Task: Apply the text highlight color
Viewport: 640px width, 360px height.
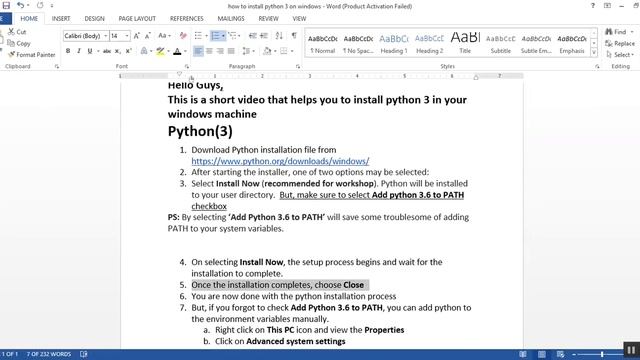Action: (160, 51)
